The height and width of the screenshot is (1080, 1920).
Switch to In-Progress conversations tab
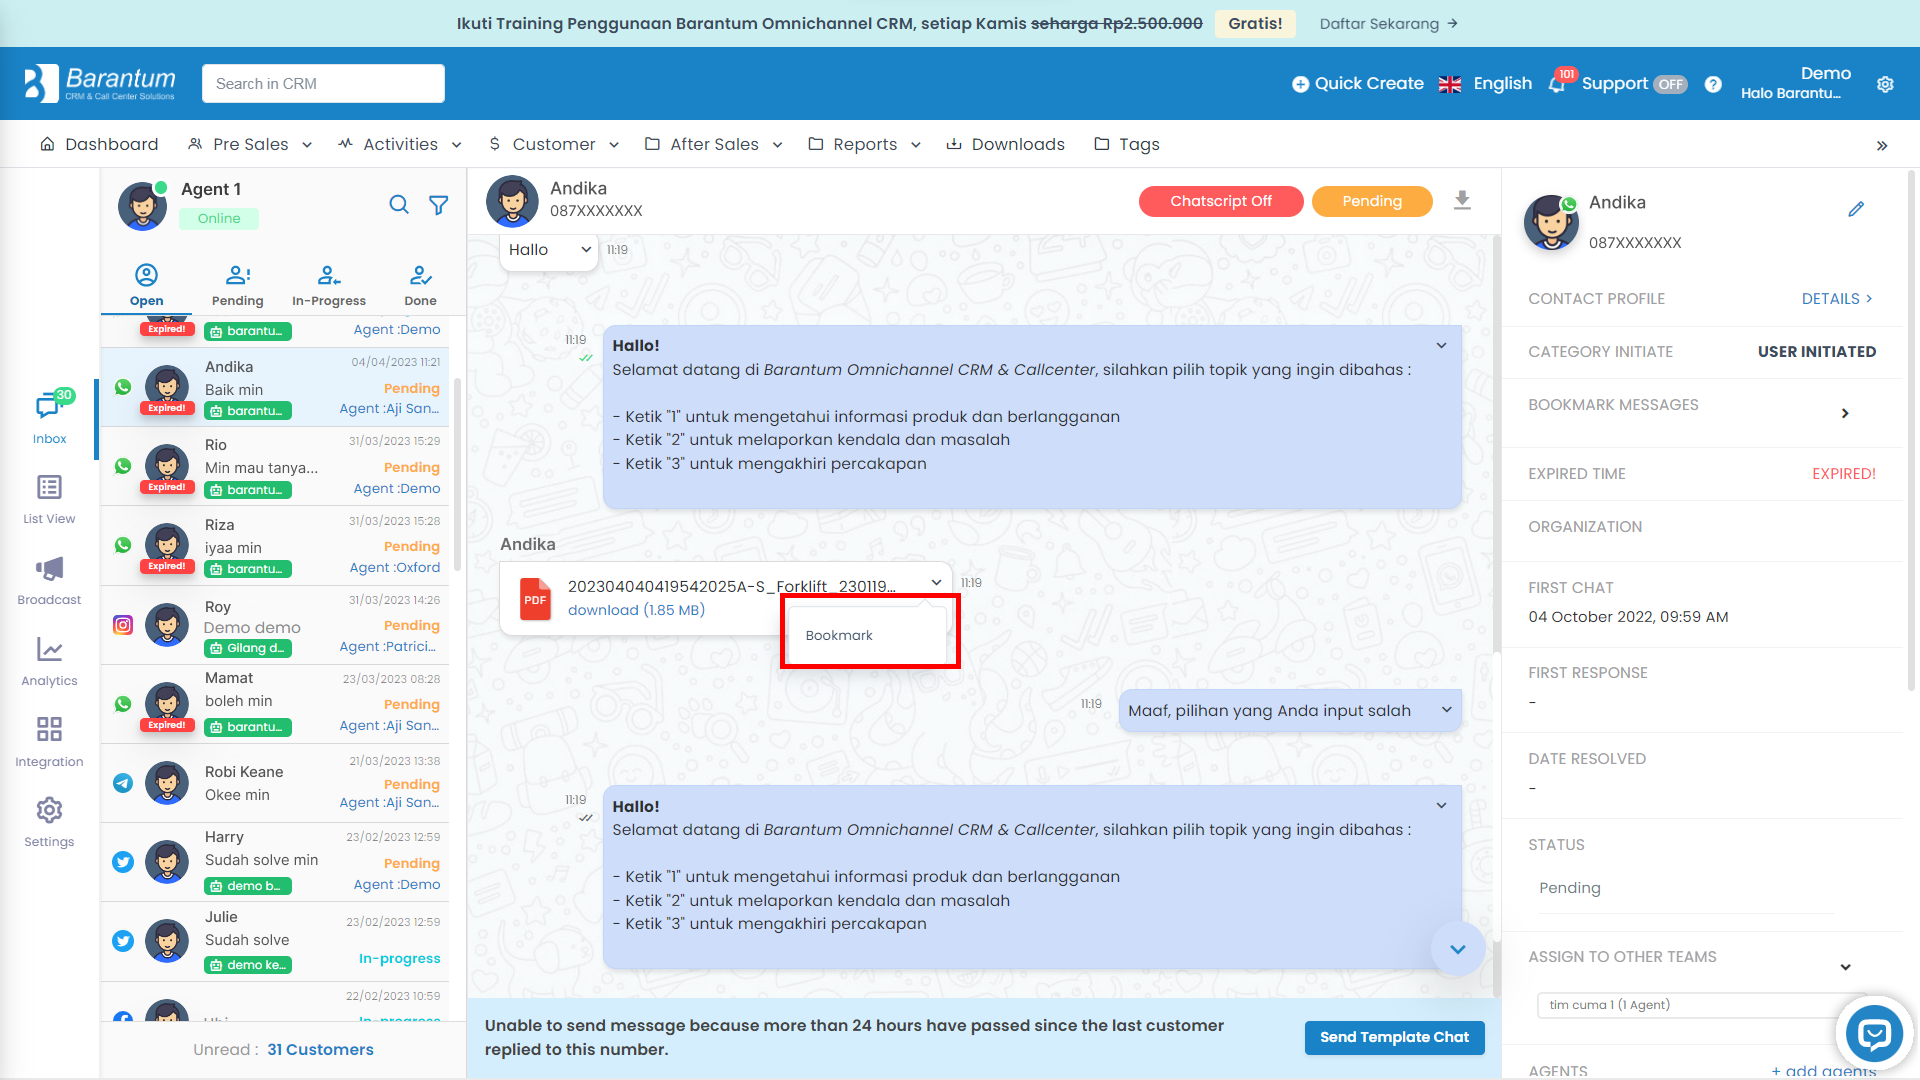[x=329, y=285]
